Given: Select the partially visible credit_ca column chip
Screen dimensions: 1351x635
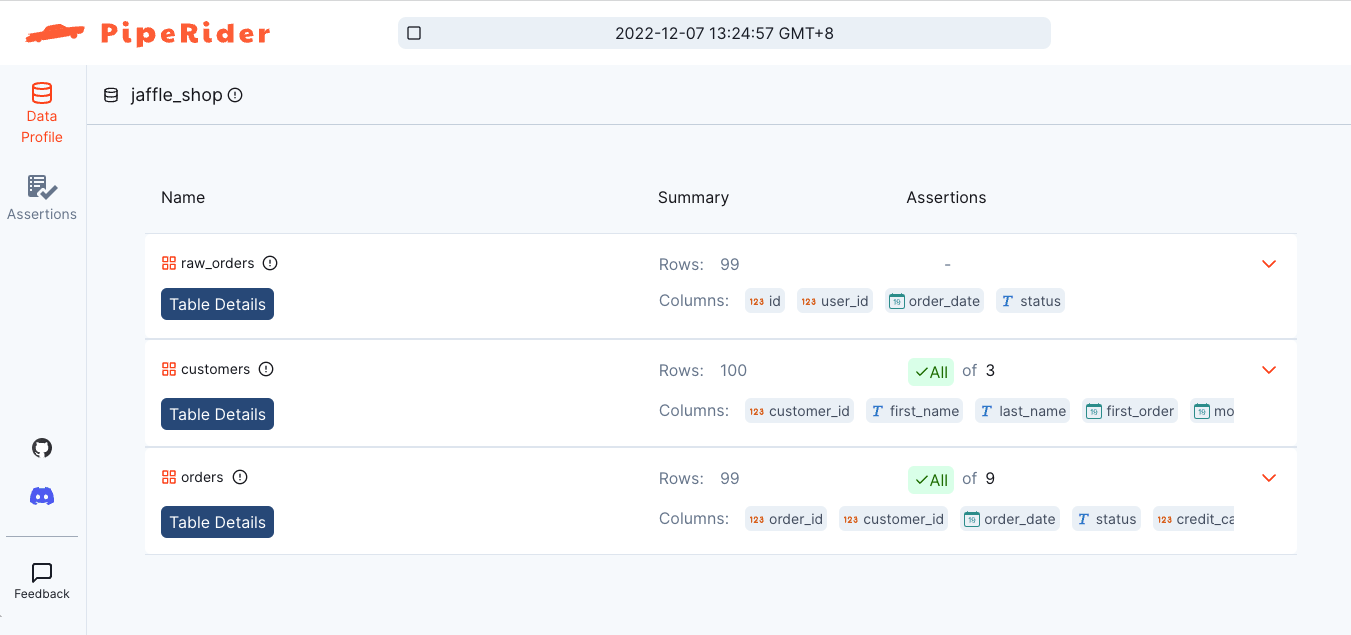Looking at the screenshot, I should (x=1194, y=519).
